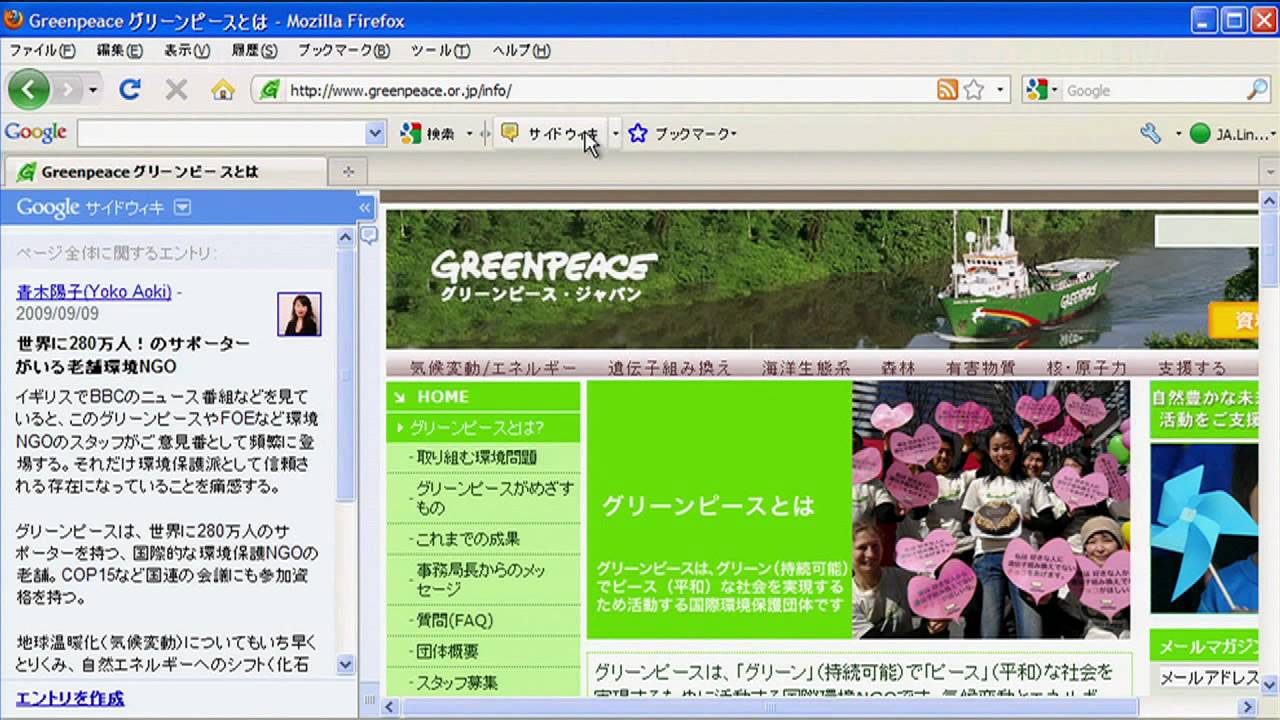
Task: Click the Google Toolbar 検索 button
Action: (x=428, y=133)
